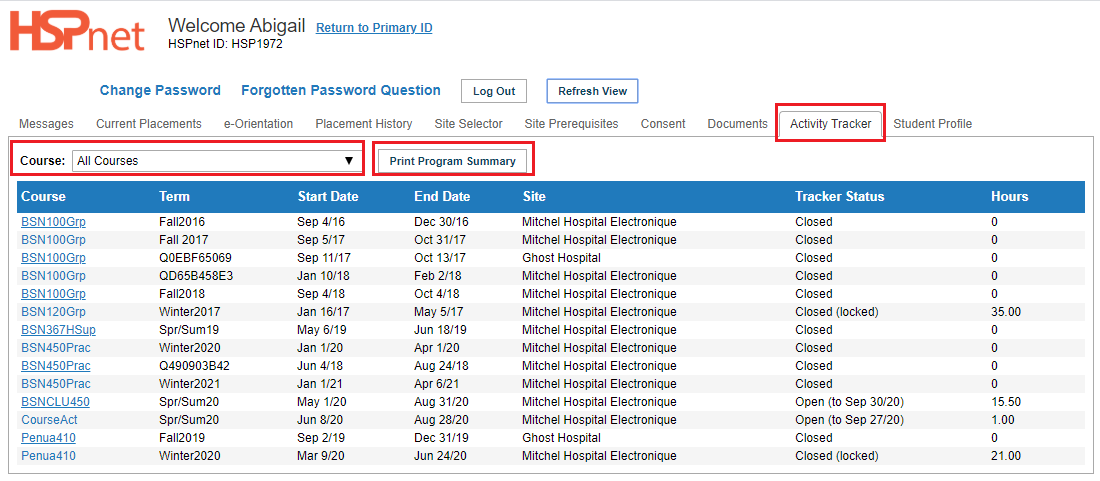Switch to the Current Placements tab
Viewport: 1100px width, 481px height.
149,124
